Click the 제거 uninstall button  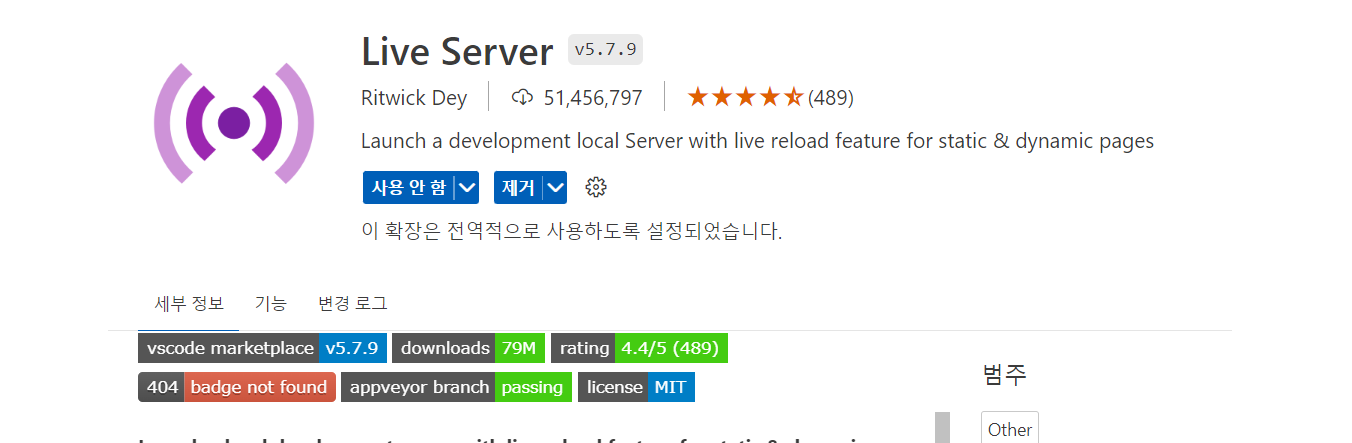click(518, 187)
